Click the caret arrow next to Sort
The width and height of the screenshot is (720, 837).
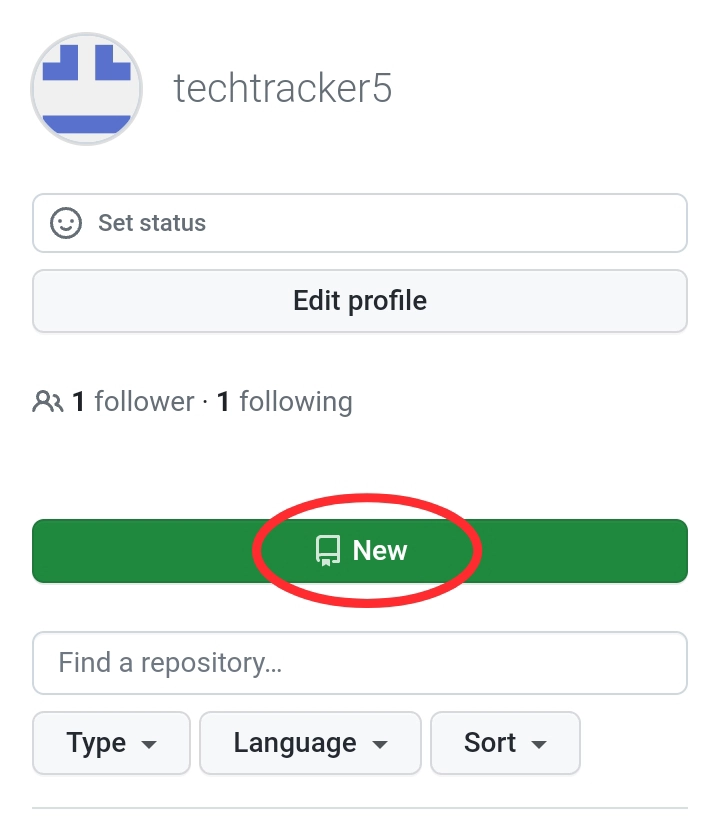539,745
